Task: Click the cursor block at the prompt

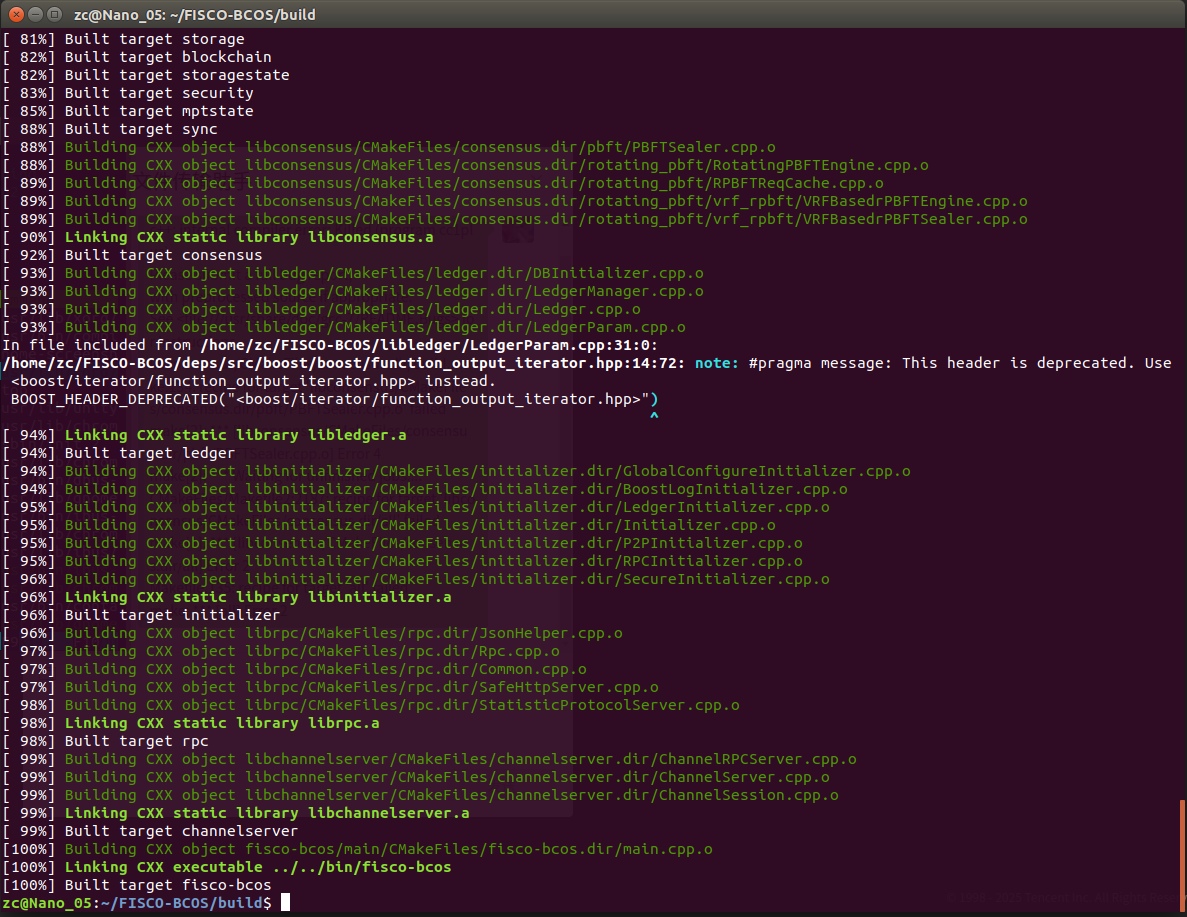Action: 285,903
